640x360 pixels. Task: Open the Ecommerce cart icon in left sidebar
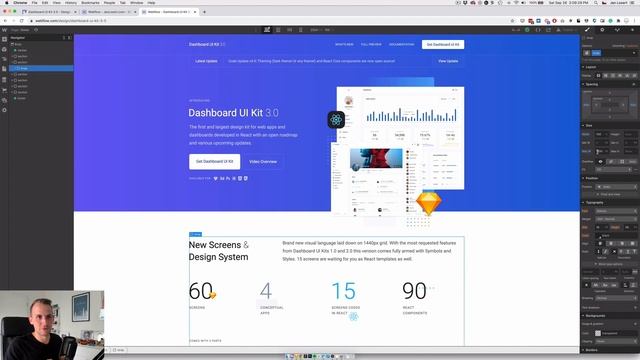4,90
